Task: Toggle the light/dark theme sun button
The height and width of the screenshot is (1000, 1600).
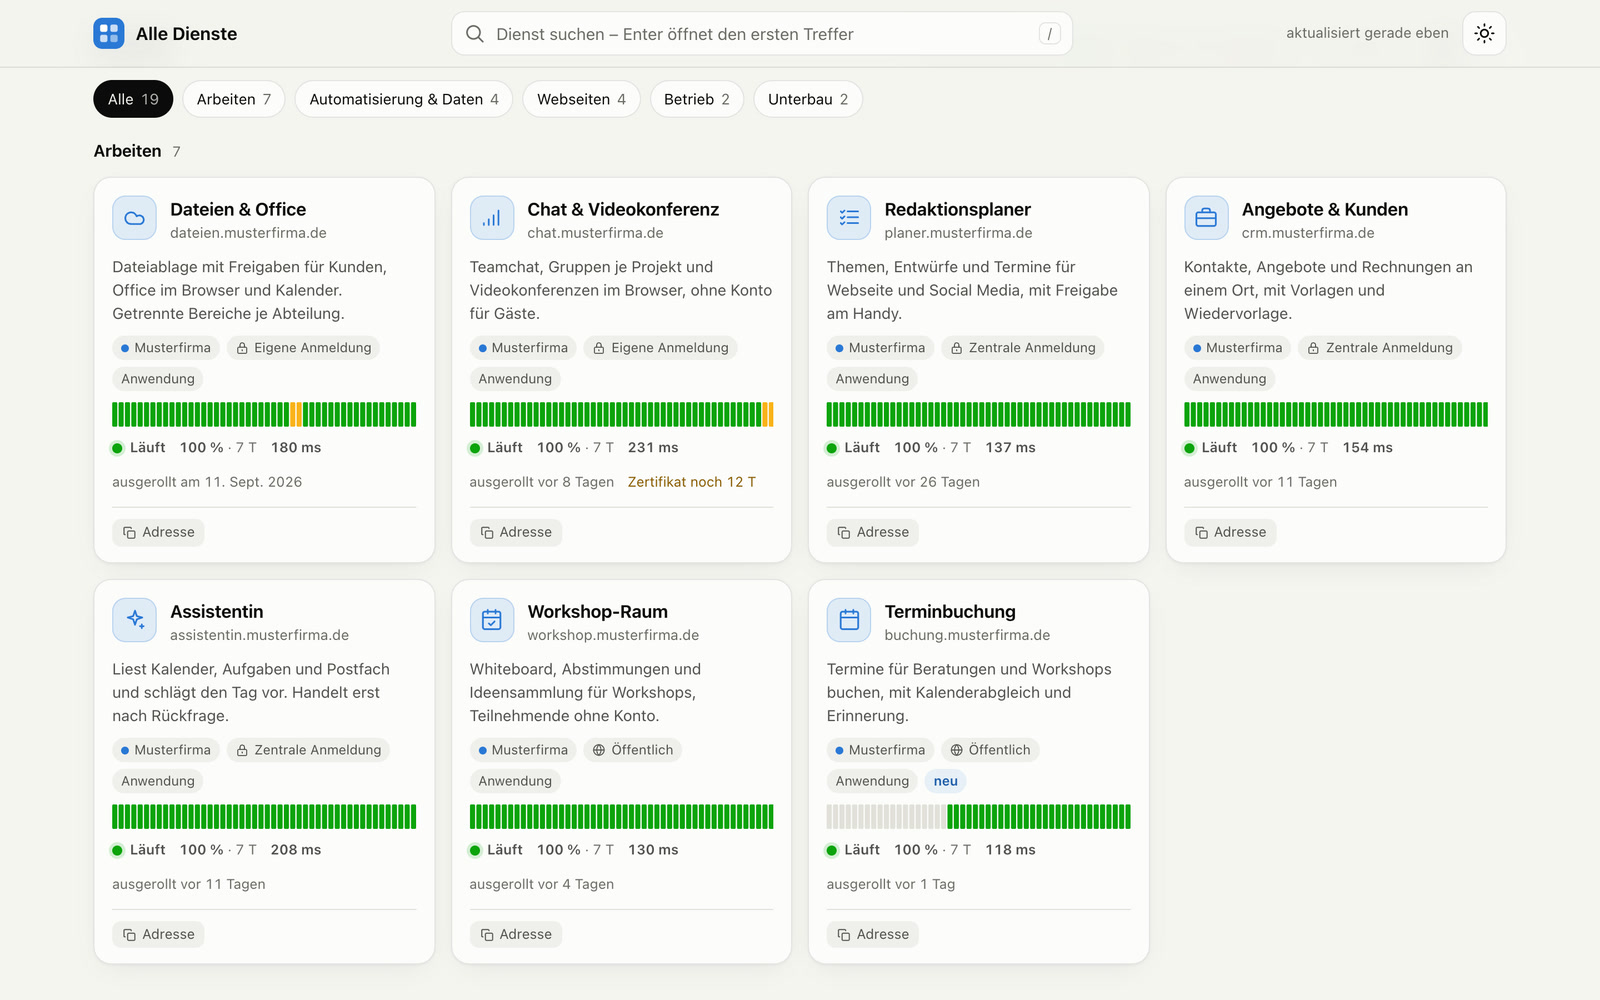Action: point(1484,33)
